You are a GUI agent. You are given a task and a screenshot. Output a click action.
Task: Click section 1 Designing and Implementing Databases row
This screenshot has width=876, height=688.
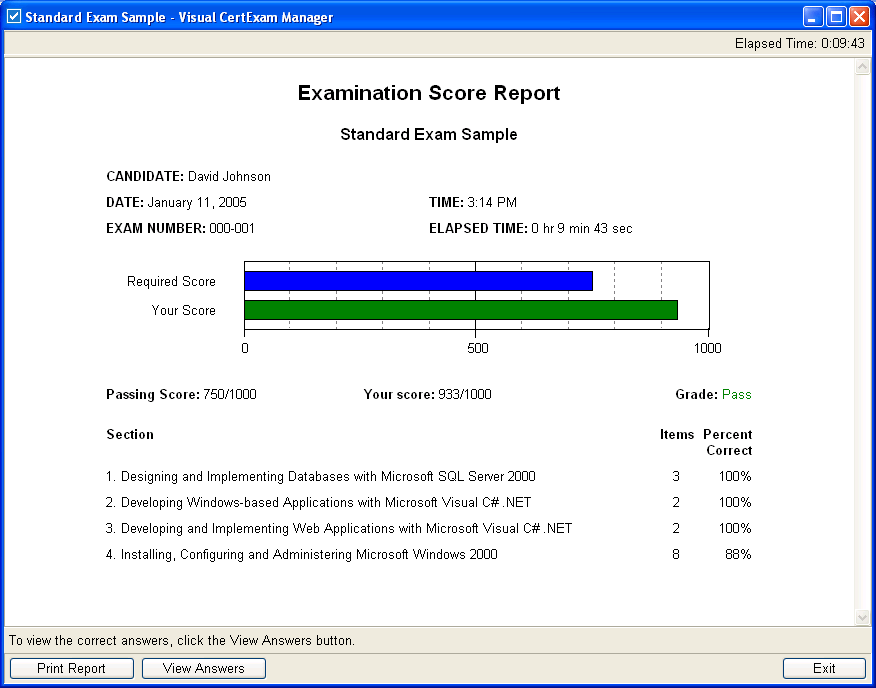[x=429, y=476]
